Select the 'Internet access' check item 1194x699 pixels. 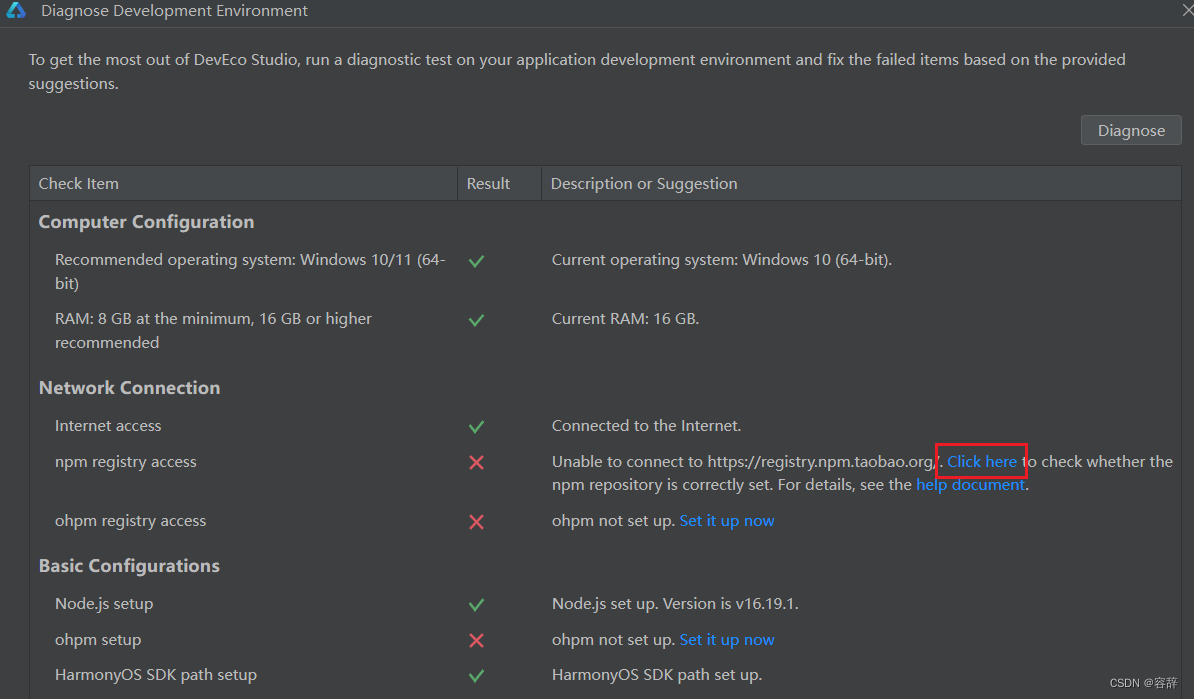108,426
